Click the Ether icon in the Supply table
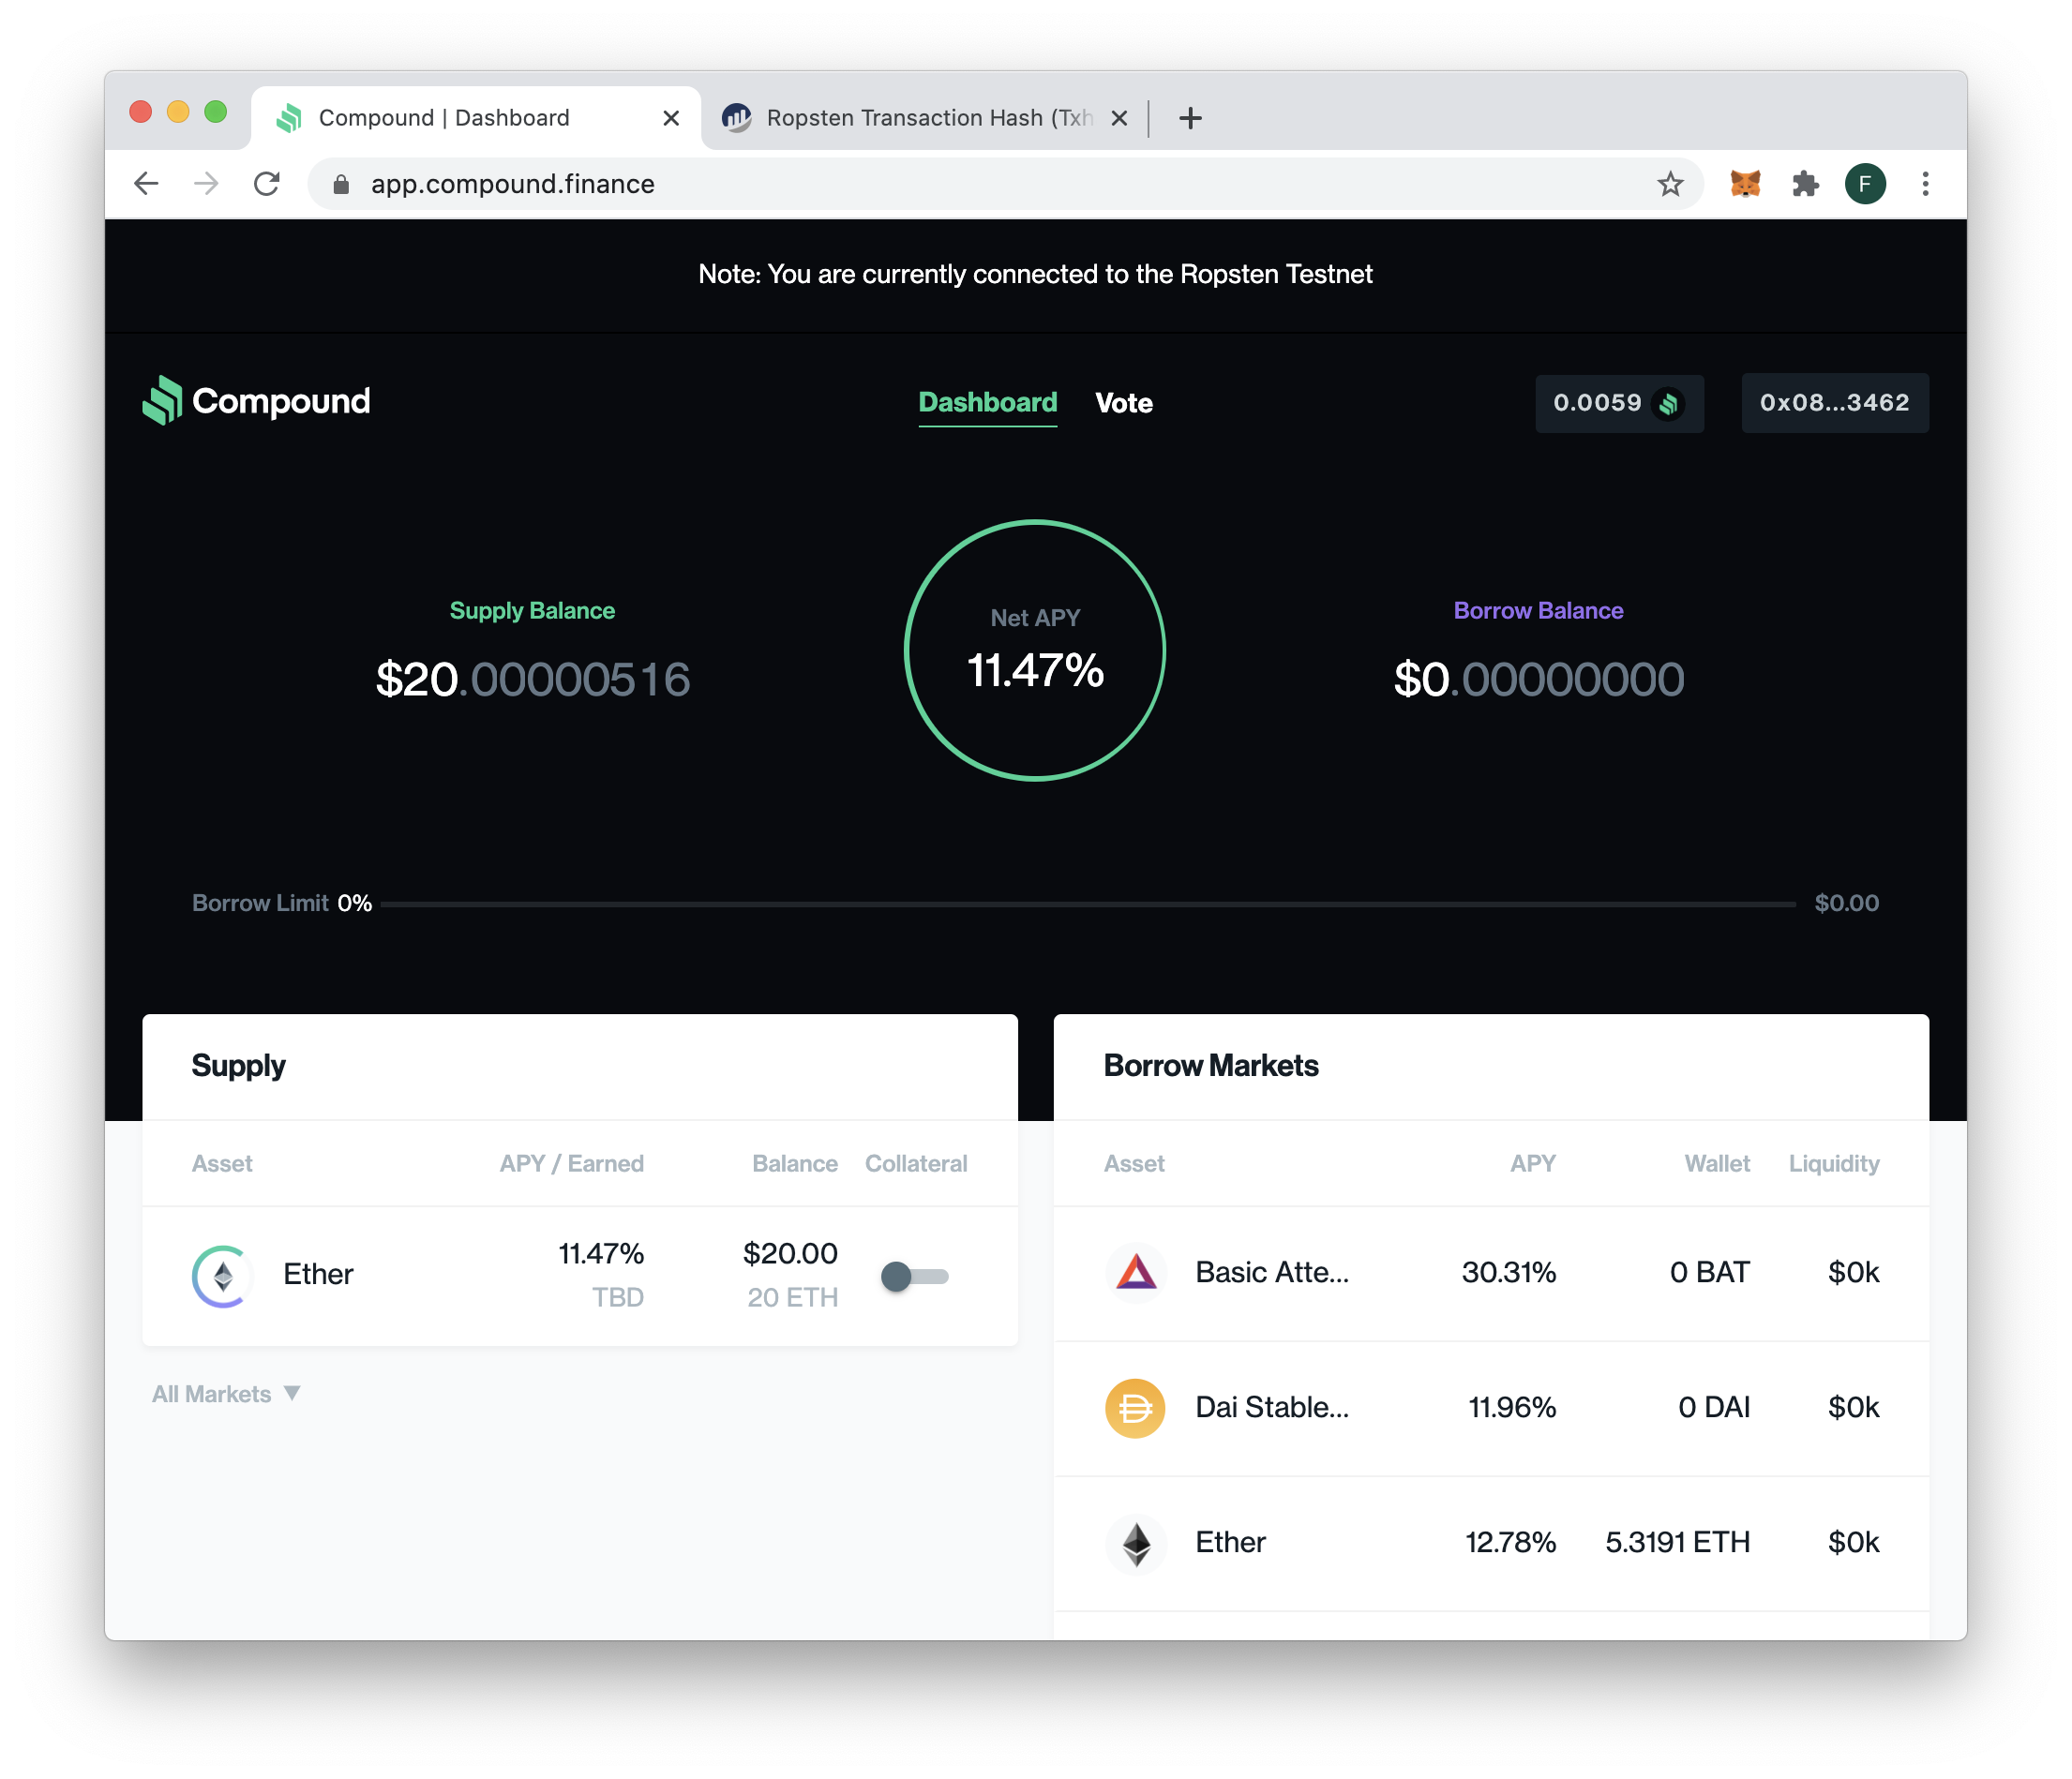The image size is (2072, 1779). click(222, 1276)
